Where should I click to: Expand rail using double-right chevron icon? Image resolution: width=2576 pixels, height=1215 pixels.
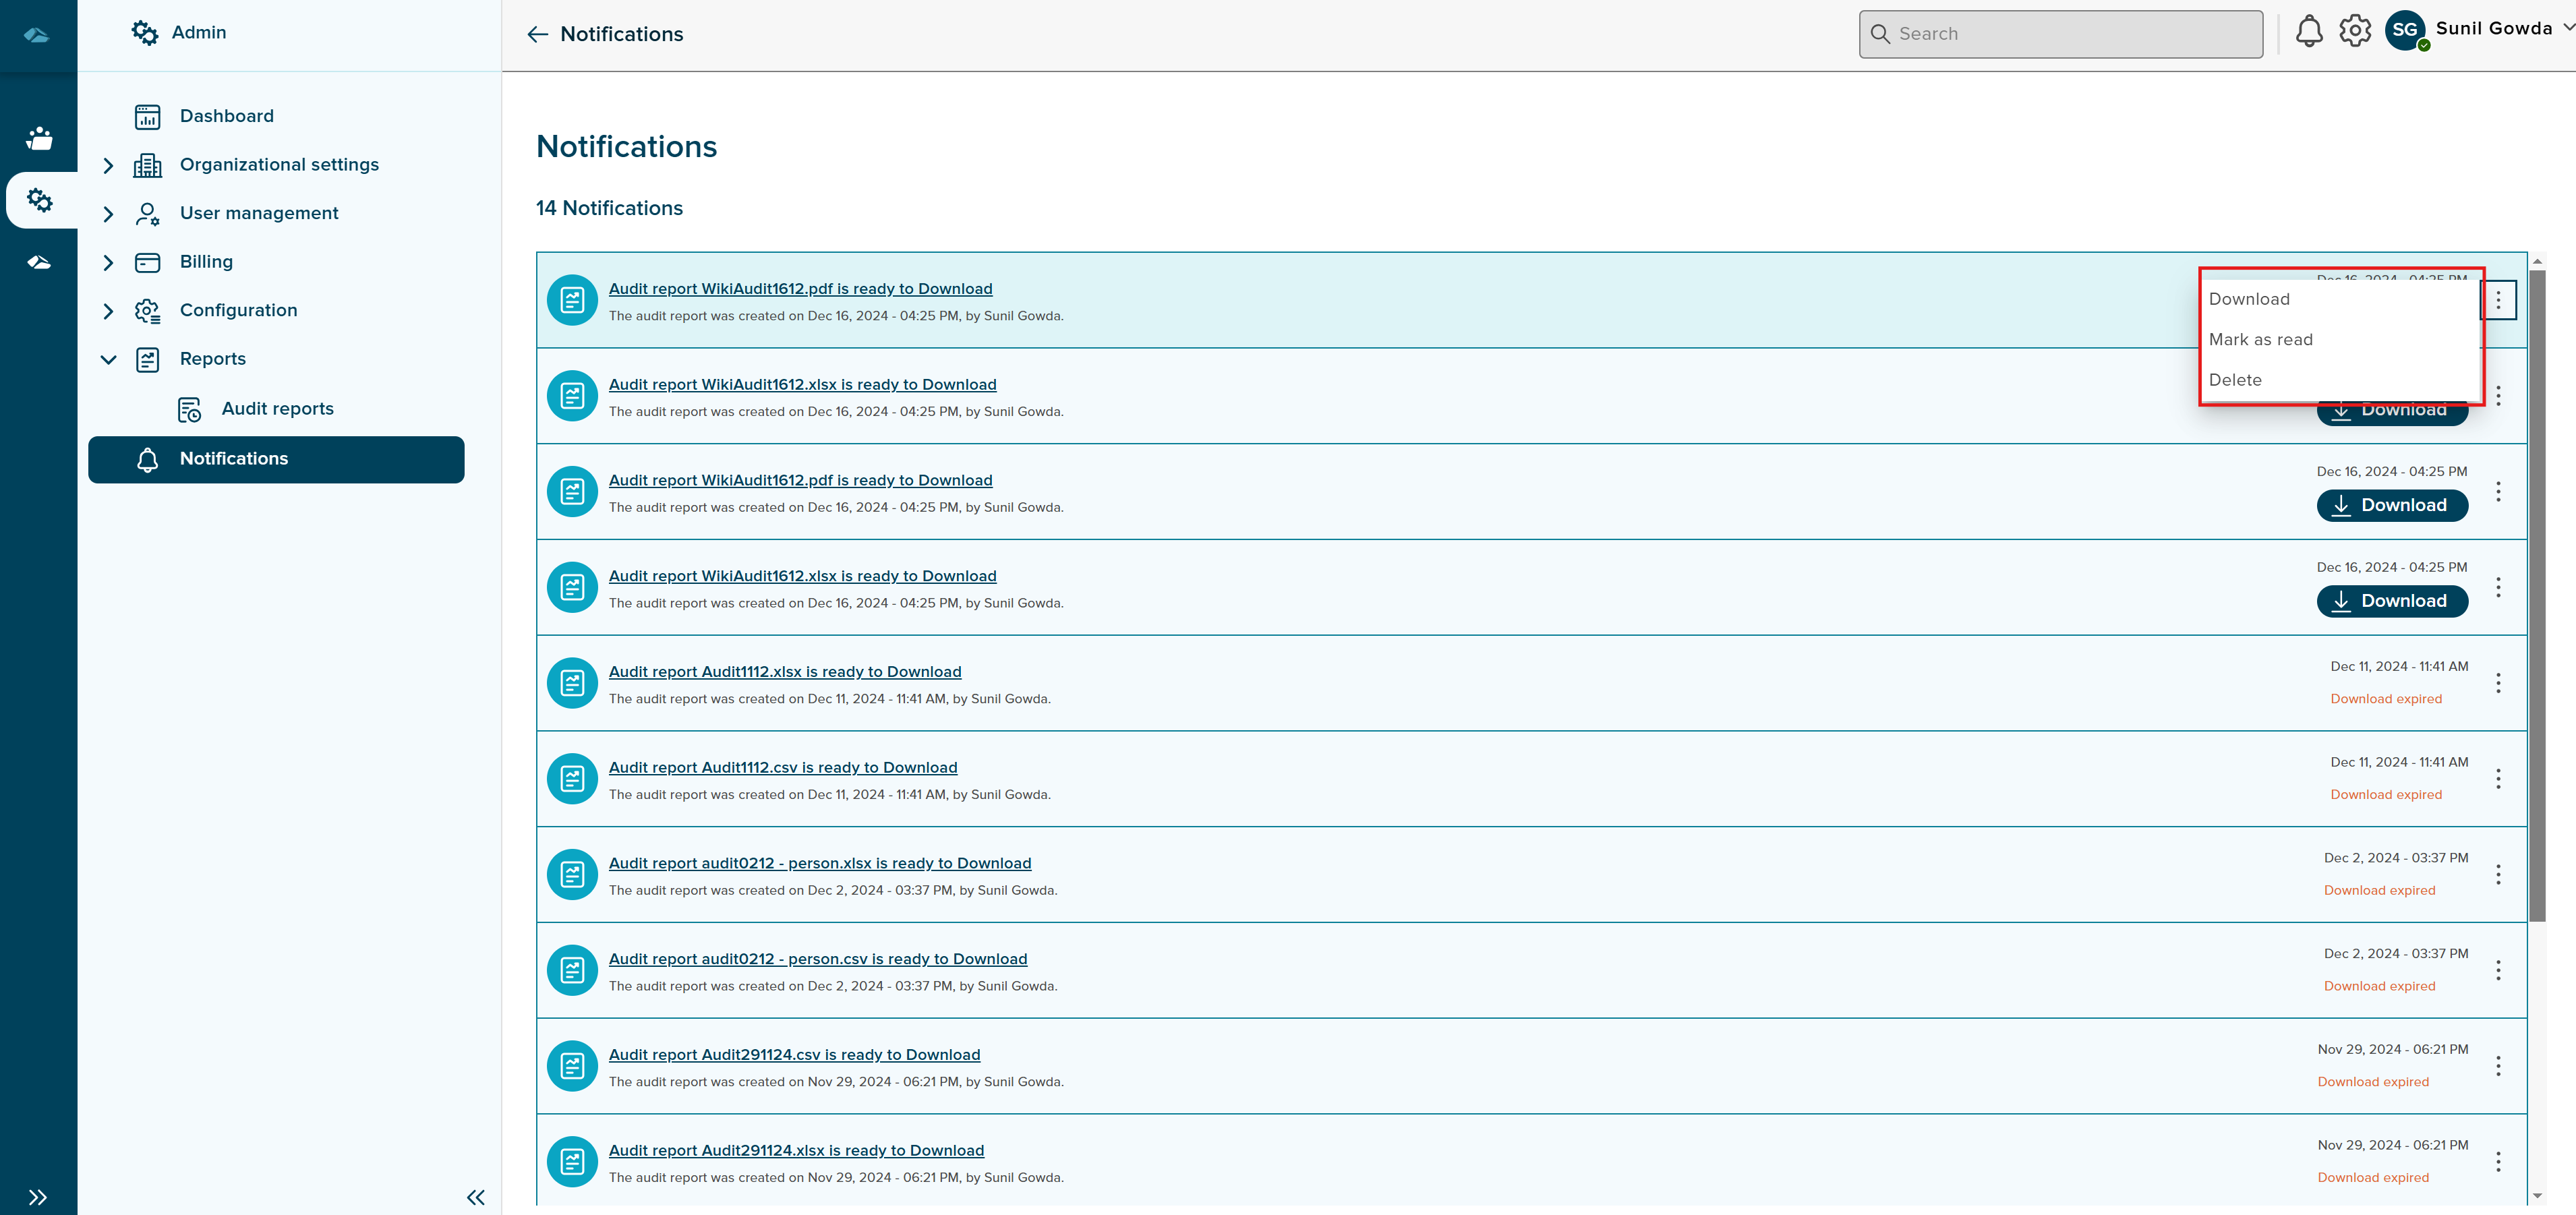click(38, 1197)
